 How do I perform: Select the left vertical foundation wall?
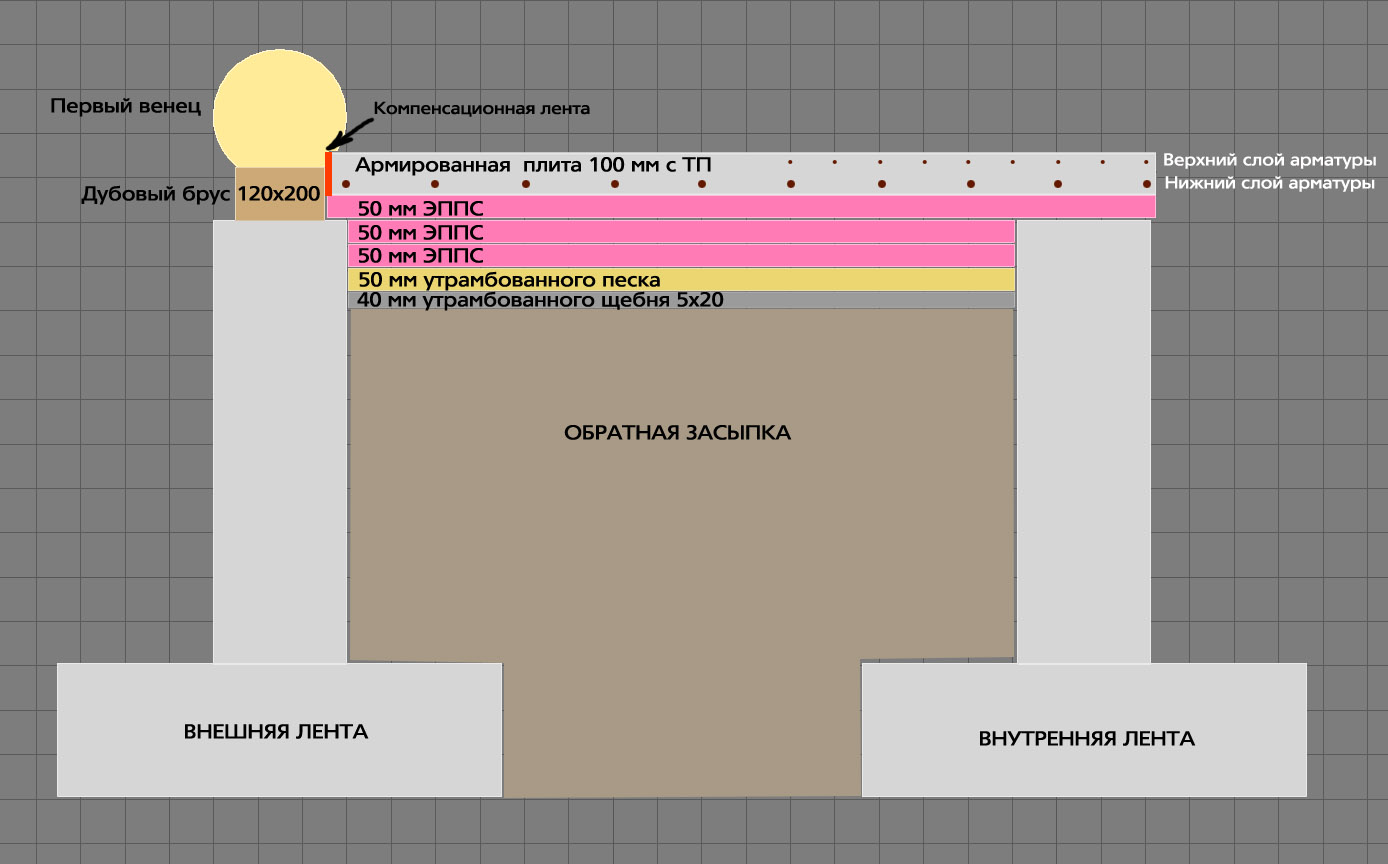[280, 442]
